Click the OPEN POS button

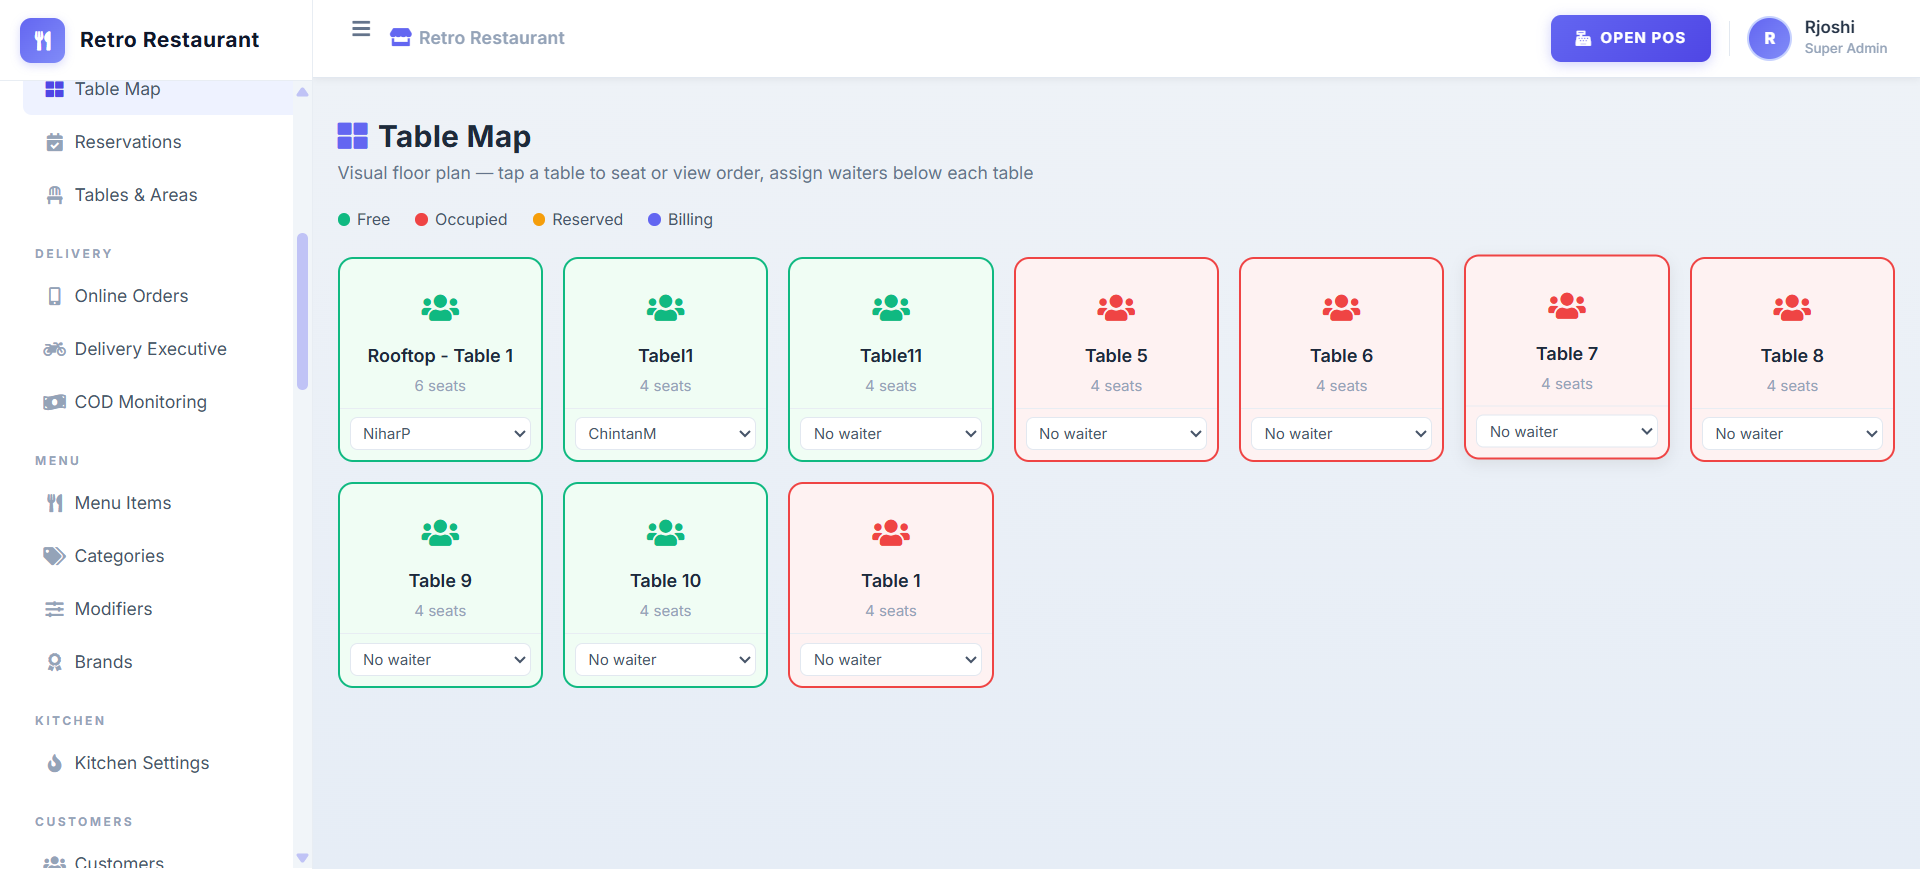point(1630,38)
